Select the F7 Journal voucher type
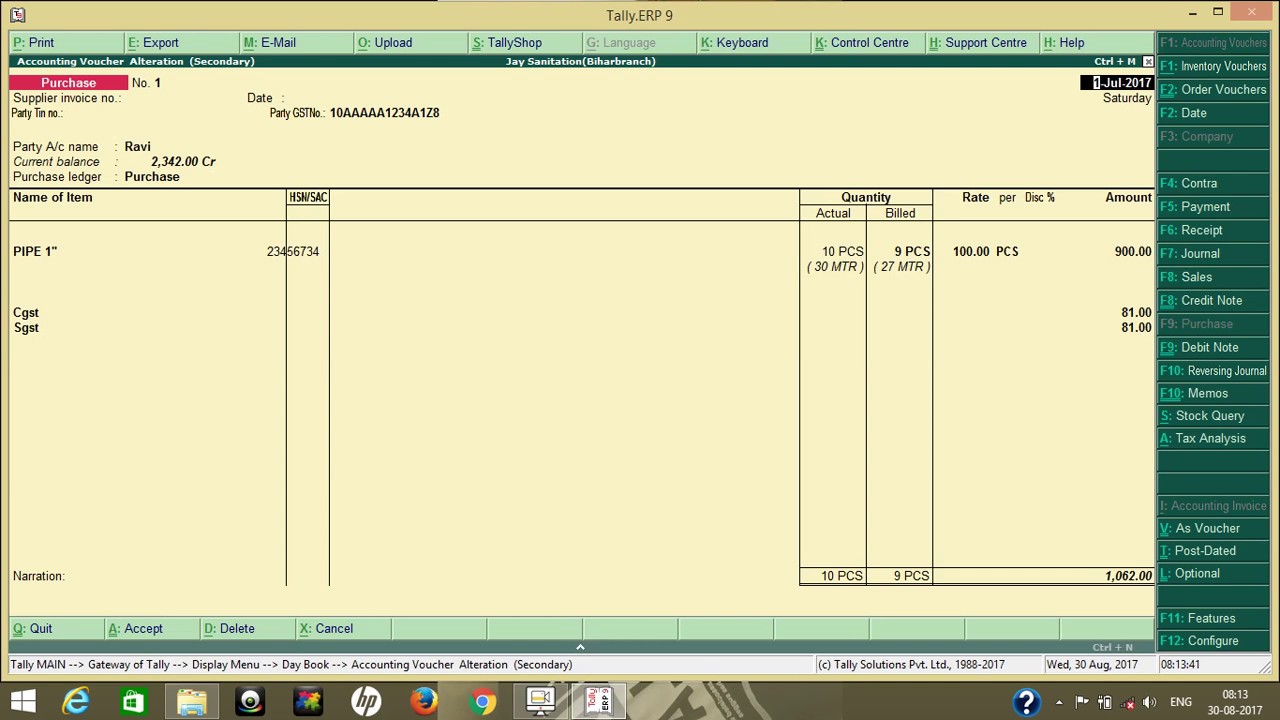Screen dimensions: 1280x720 [x=1213, y=254]
